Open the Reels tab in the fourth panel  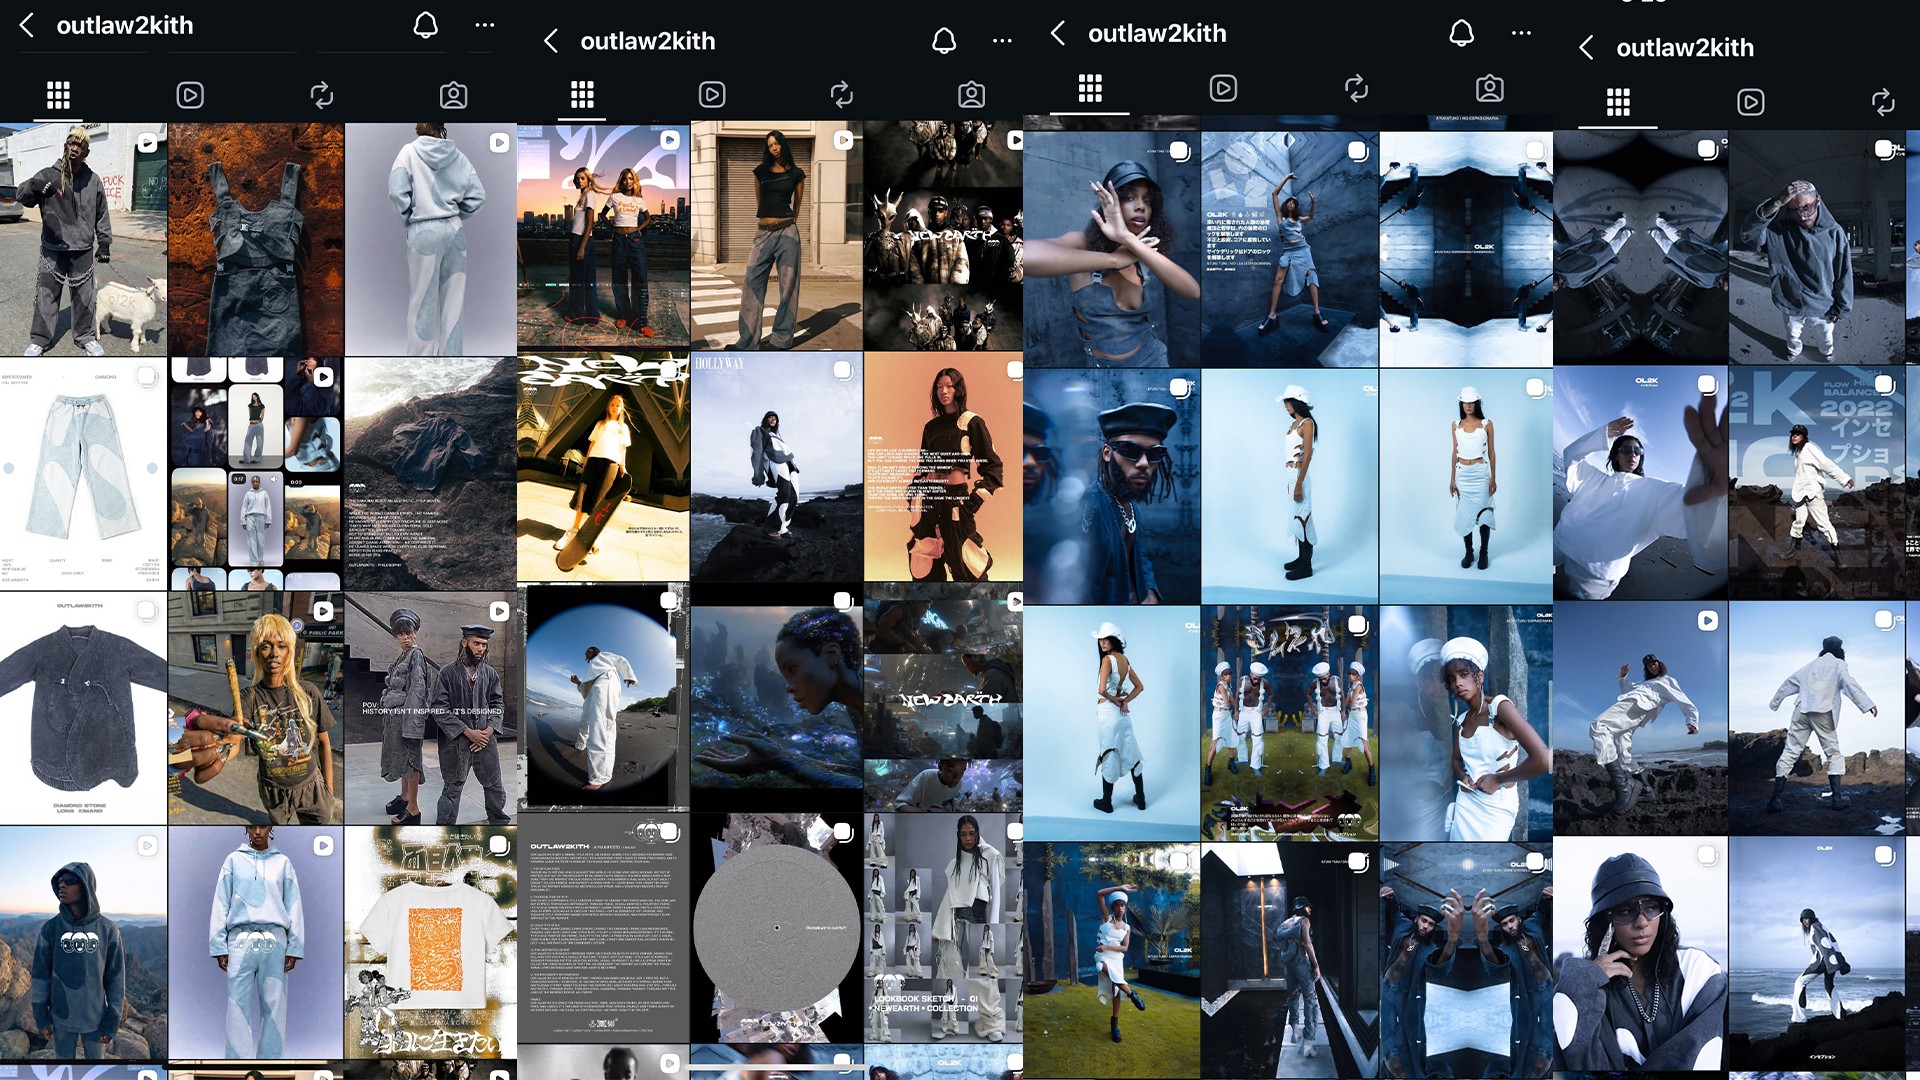(1750, 102)
